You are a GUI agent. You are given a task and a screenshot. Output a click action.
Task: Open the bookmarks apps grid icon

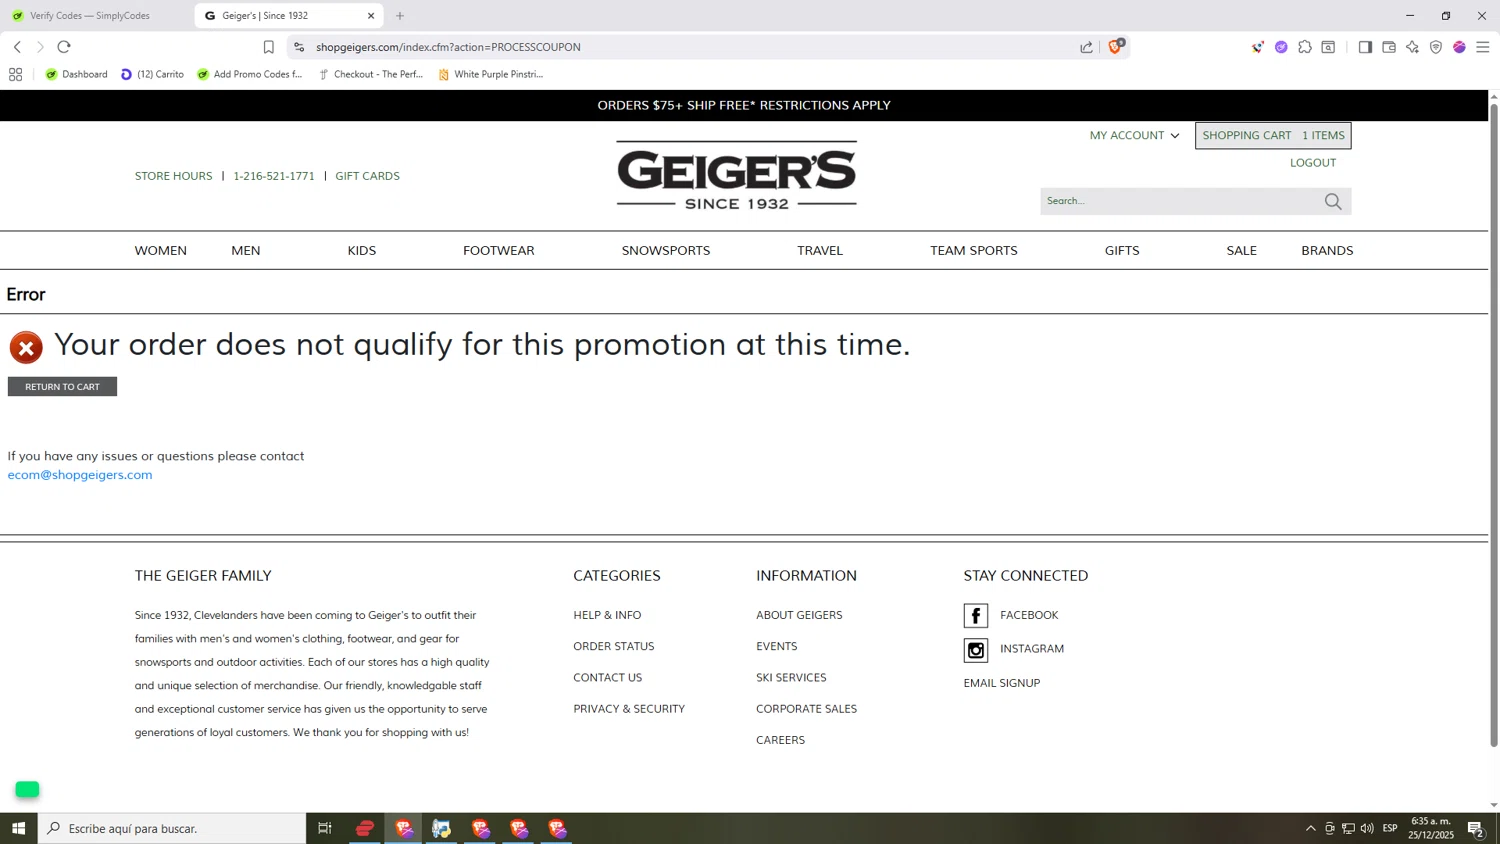pos(15,74)
